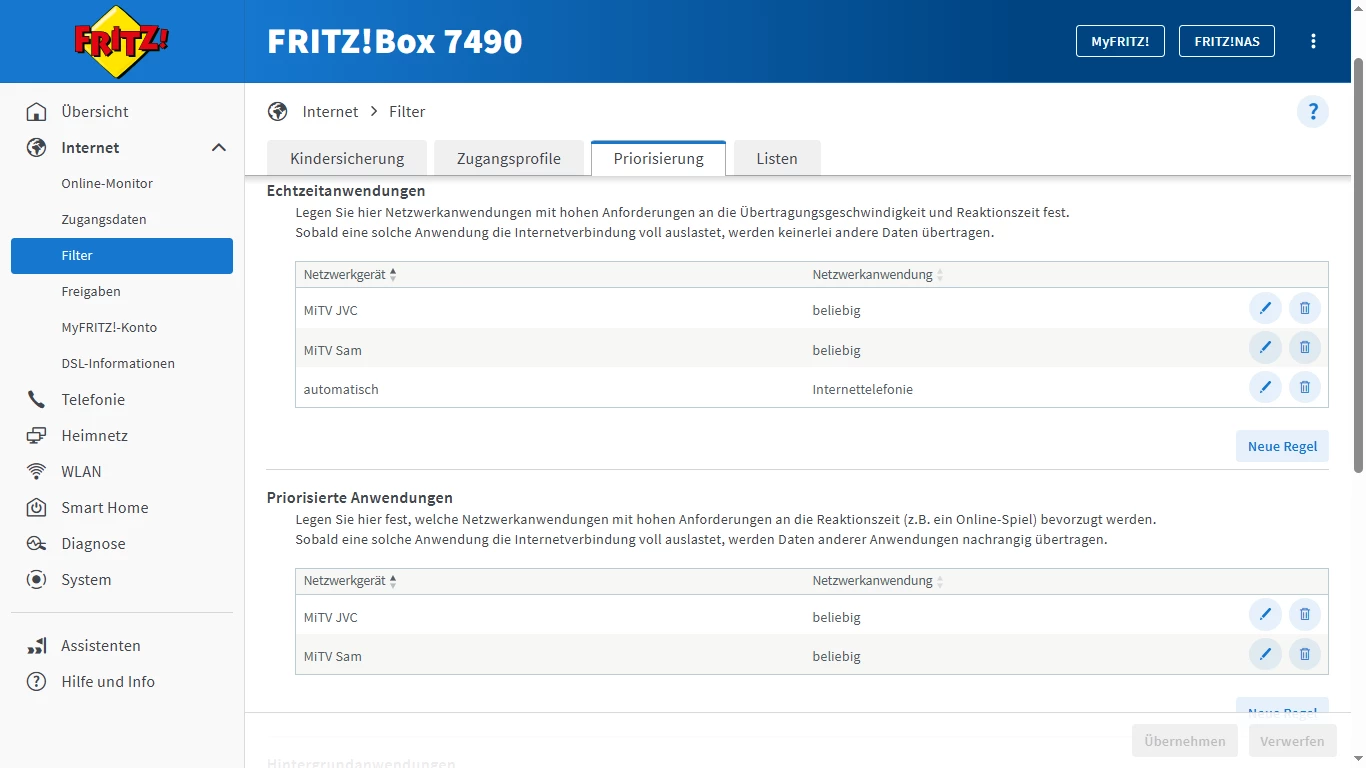The image size is (1366, 768).
Task: Click the Diagnose icon in sidebar
Action: tap(37, 543)
